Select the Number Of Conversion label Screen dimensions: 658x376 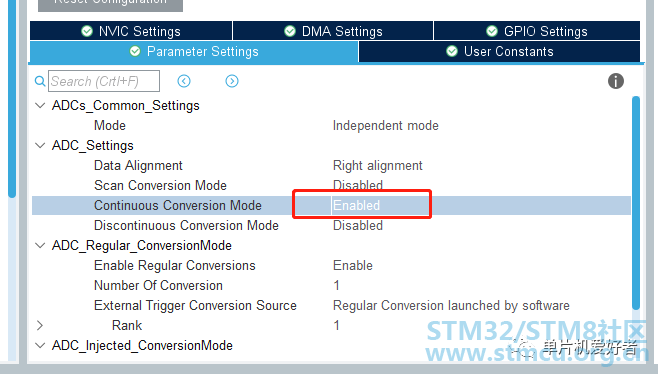click(158, 285)
